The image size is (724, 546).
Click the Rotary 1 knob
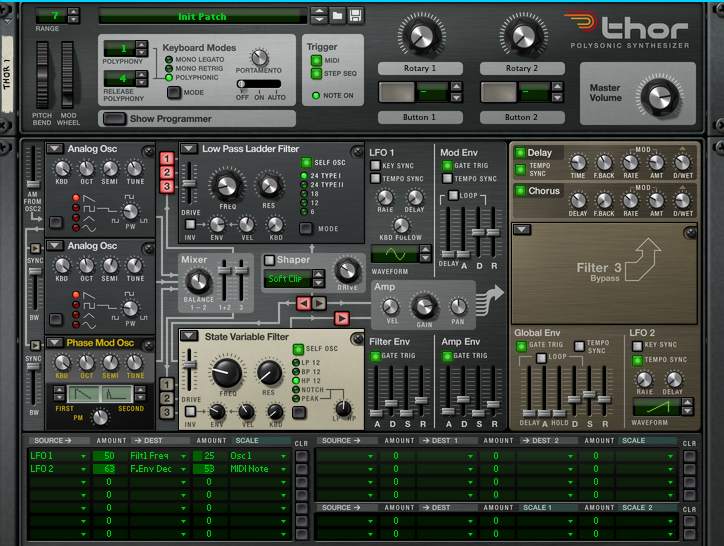(x=422, y=36)
